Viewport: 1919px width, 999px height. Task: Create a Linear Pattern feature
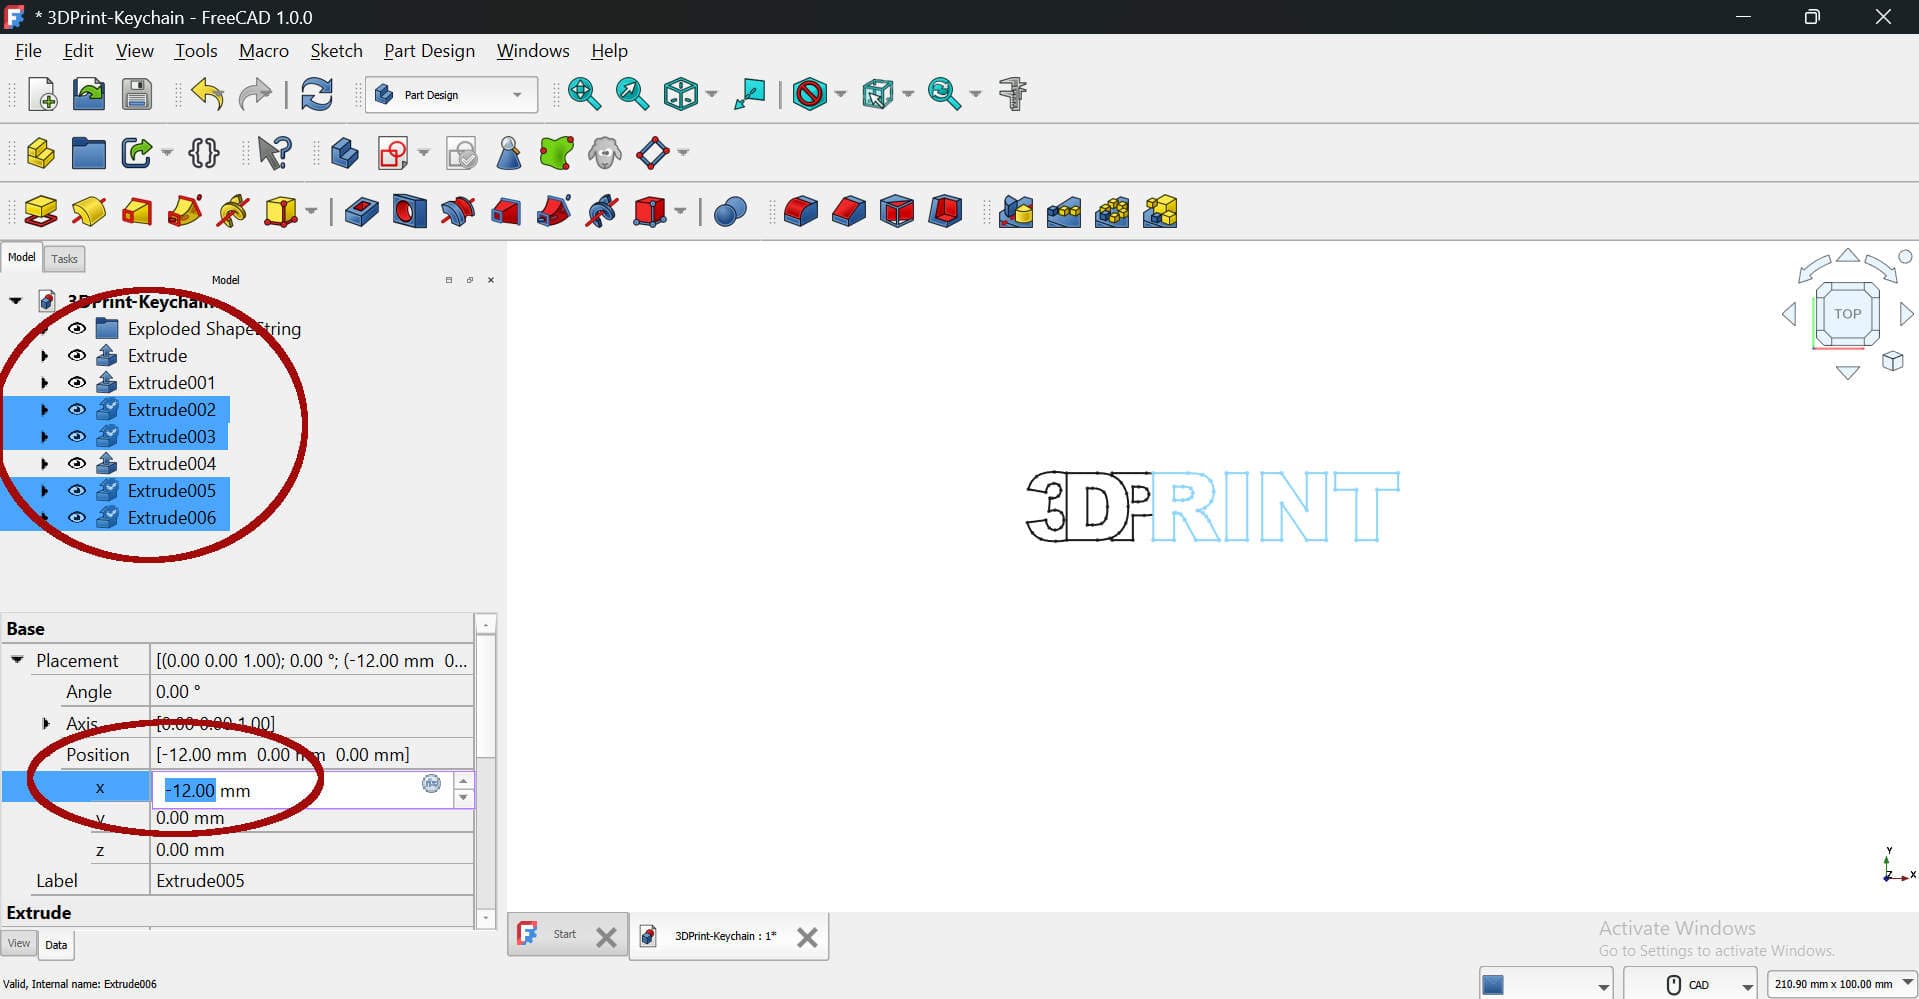(1064, 211)
